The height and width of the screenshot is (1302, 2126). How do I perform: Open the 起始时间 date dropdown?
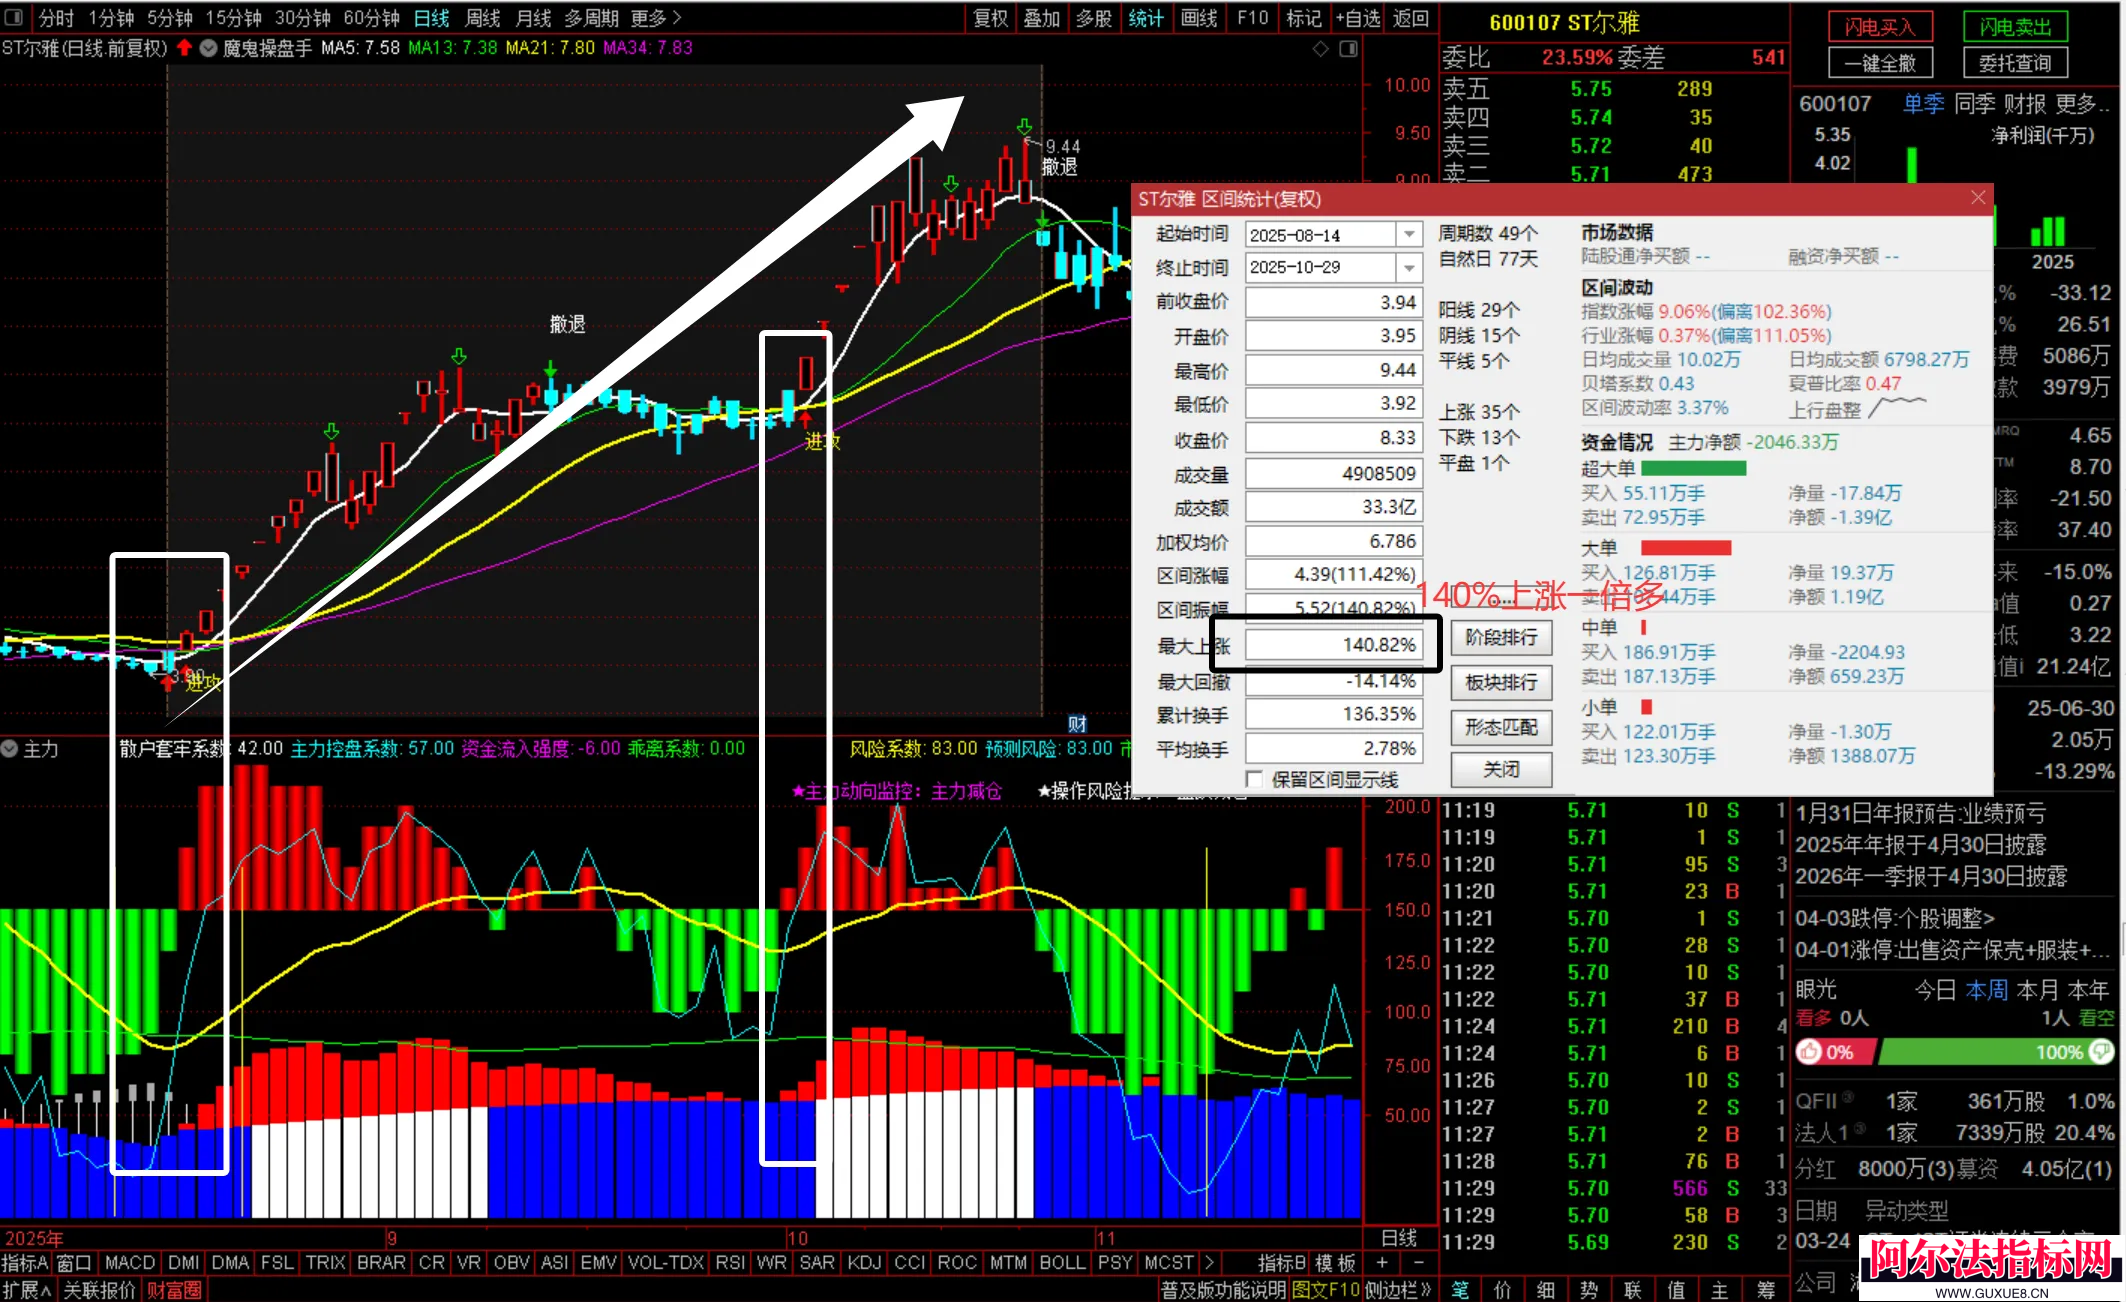[1409, 235]
